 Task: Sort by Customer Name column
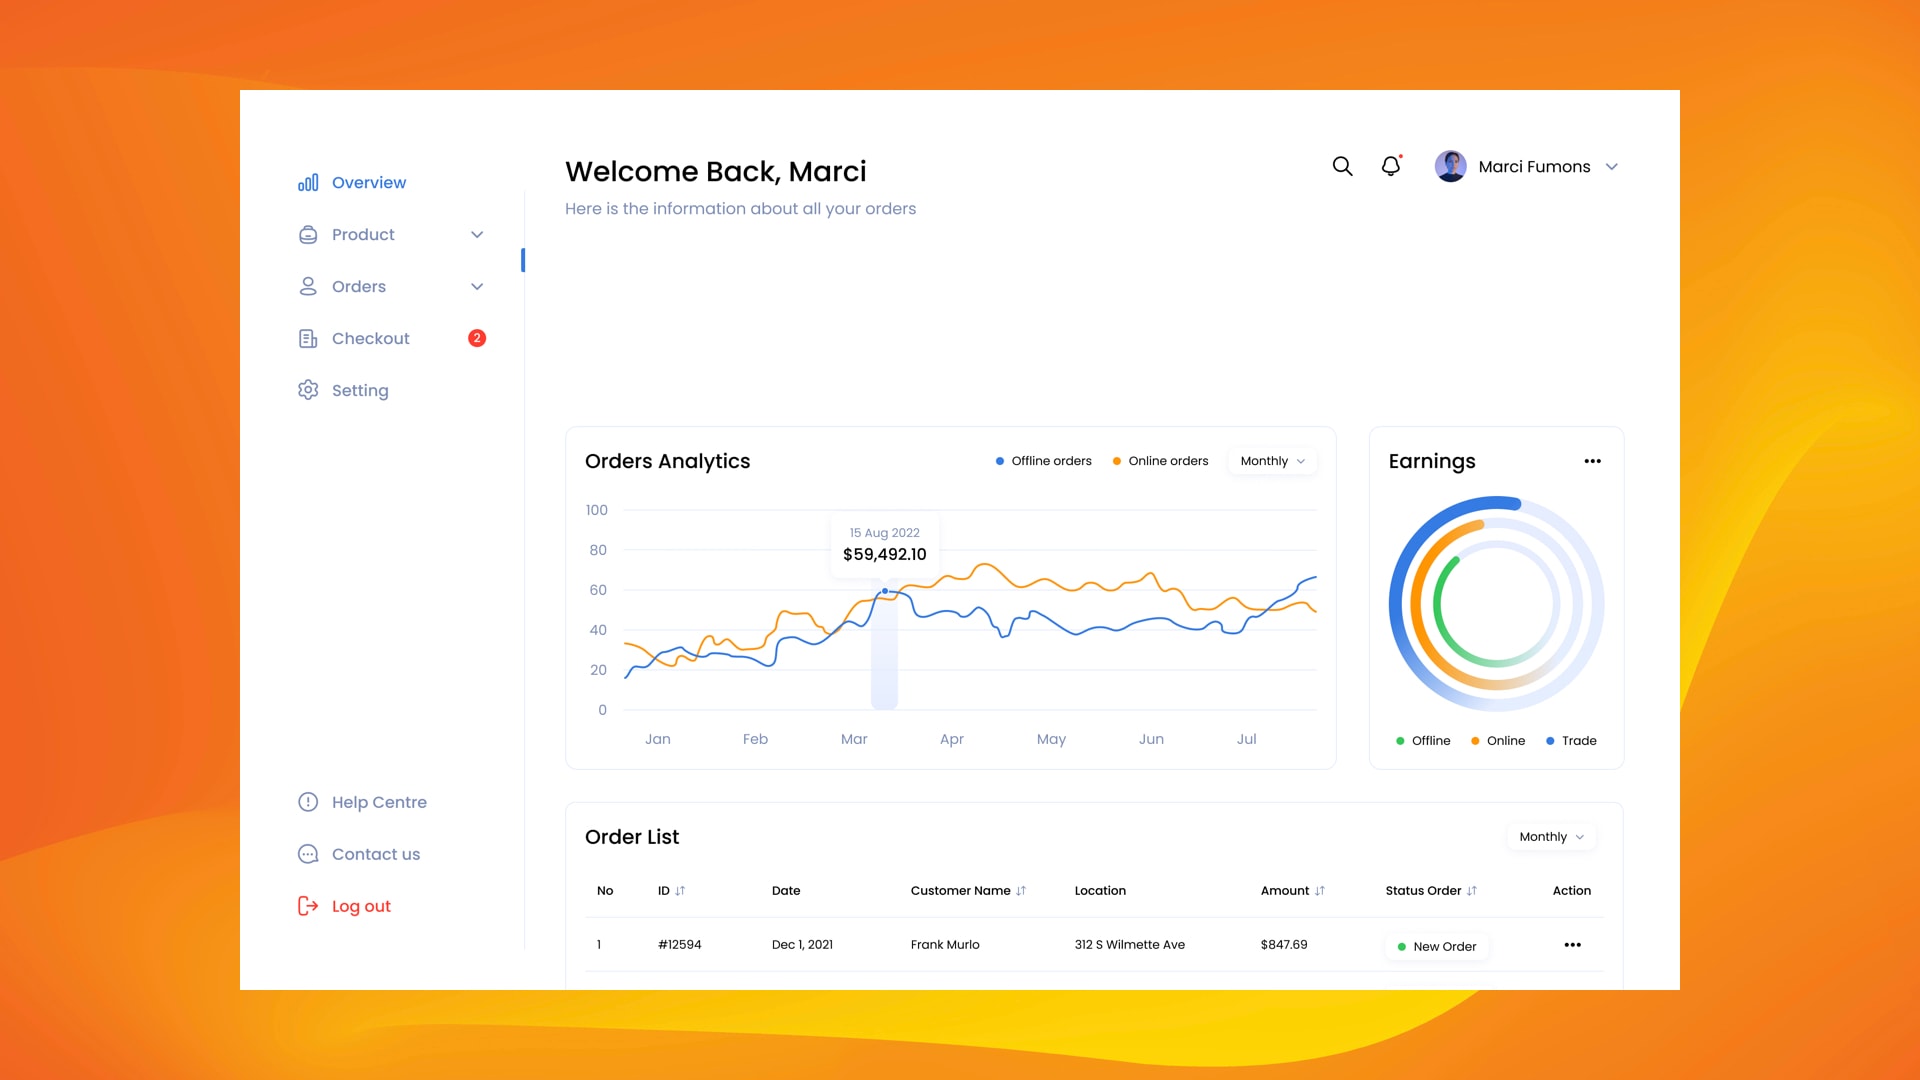pos(1020,891)
